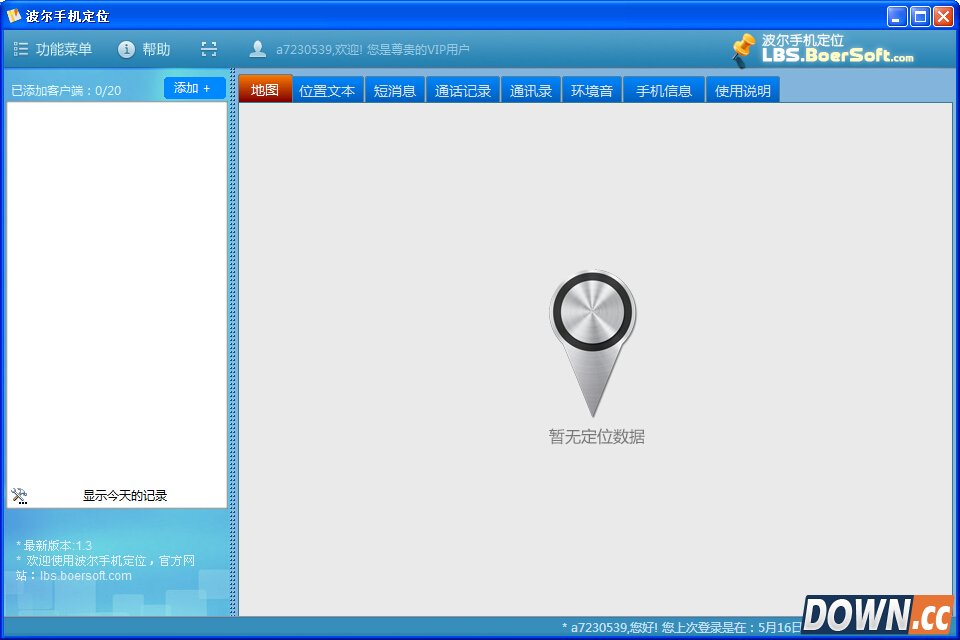View the 通话记录 tab
960x640 pixels.
click(x=463, y=90)
